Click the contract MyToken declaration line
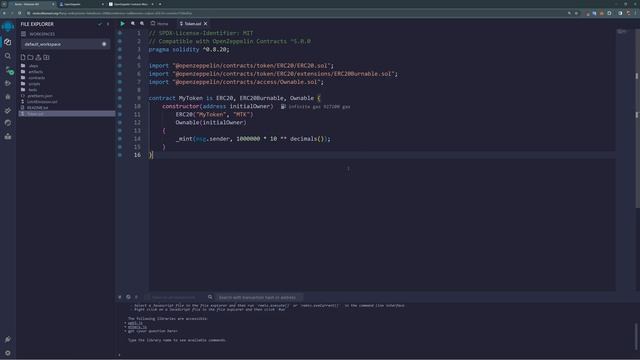The width and height of the screenshot is (640, 360). (235, 98)
